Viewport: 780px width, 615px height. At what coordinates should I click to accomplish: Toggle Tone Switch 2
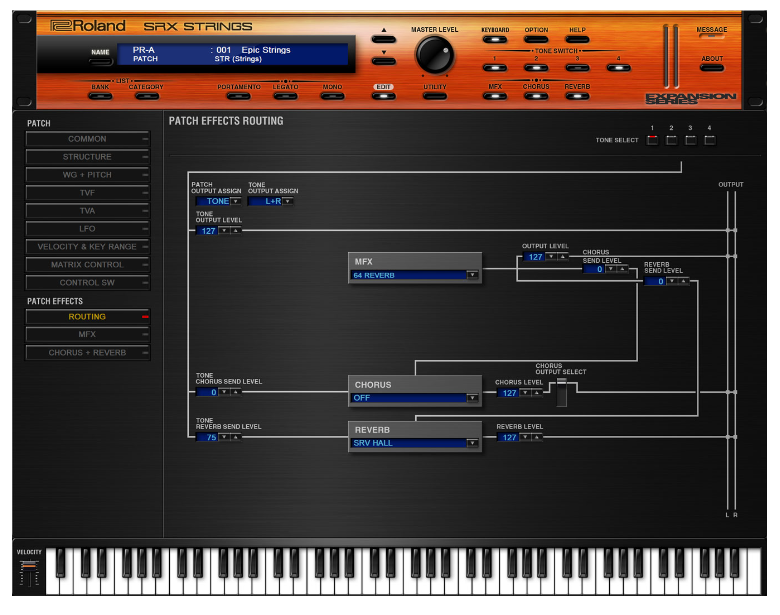[536, 67]
